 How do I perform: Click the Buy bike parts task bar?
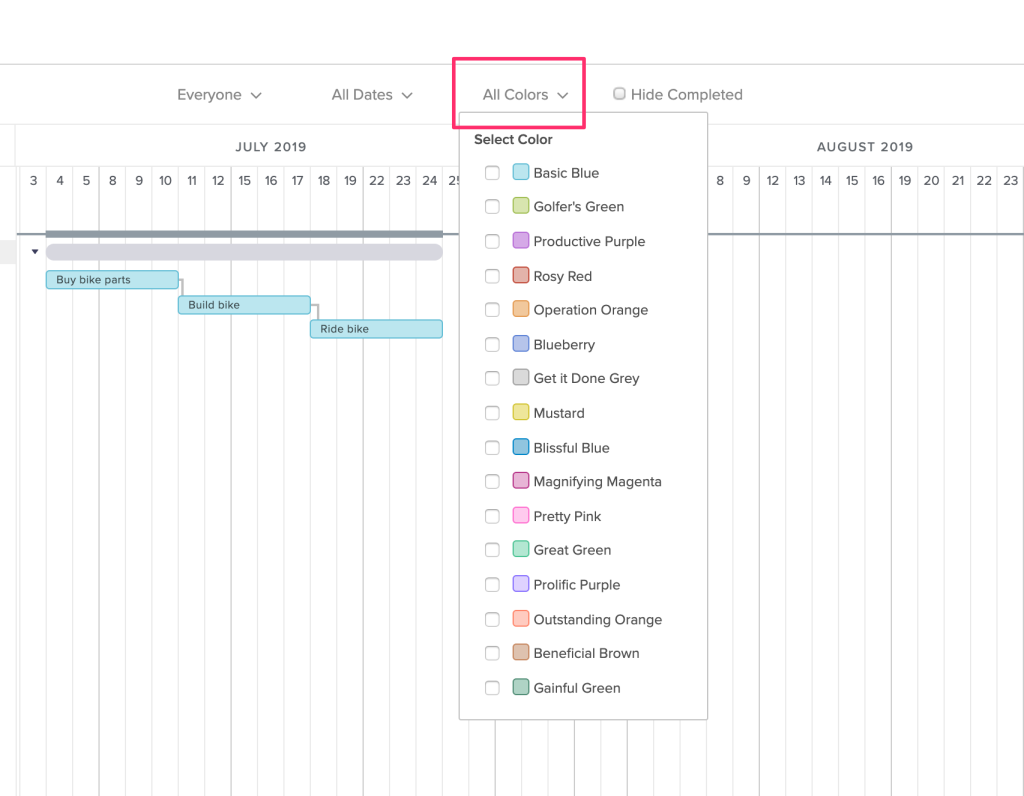(x=112, y=280)
